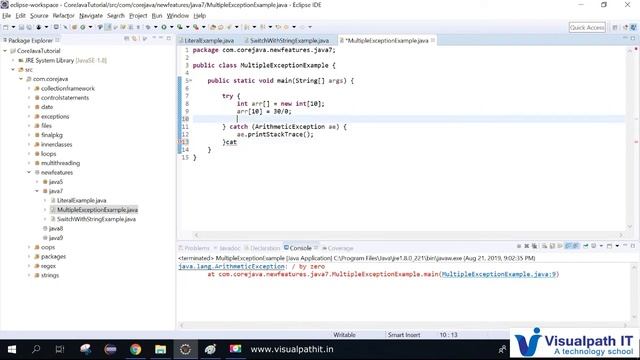Open Package Explorer View Menu icon
The height and width of the screenshot is (360, 640).
pos(154,38)
